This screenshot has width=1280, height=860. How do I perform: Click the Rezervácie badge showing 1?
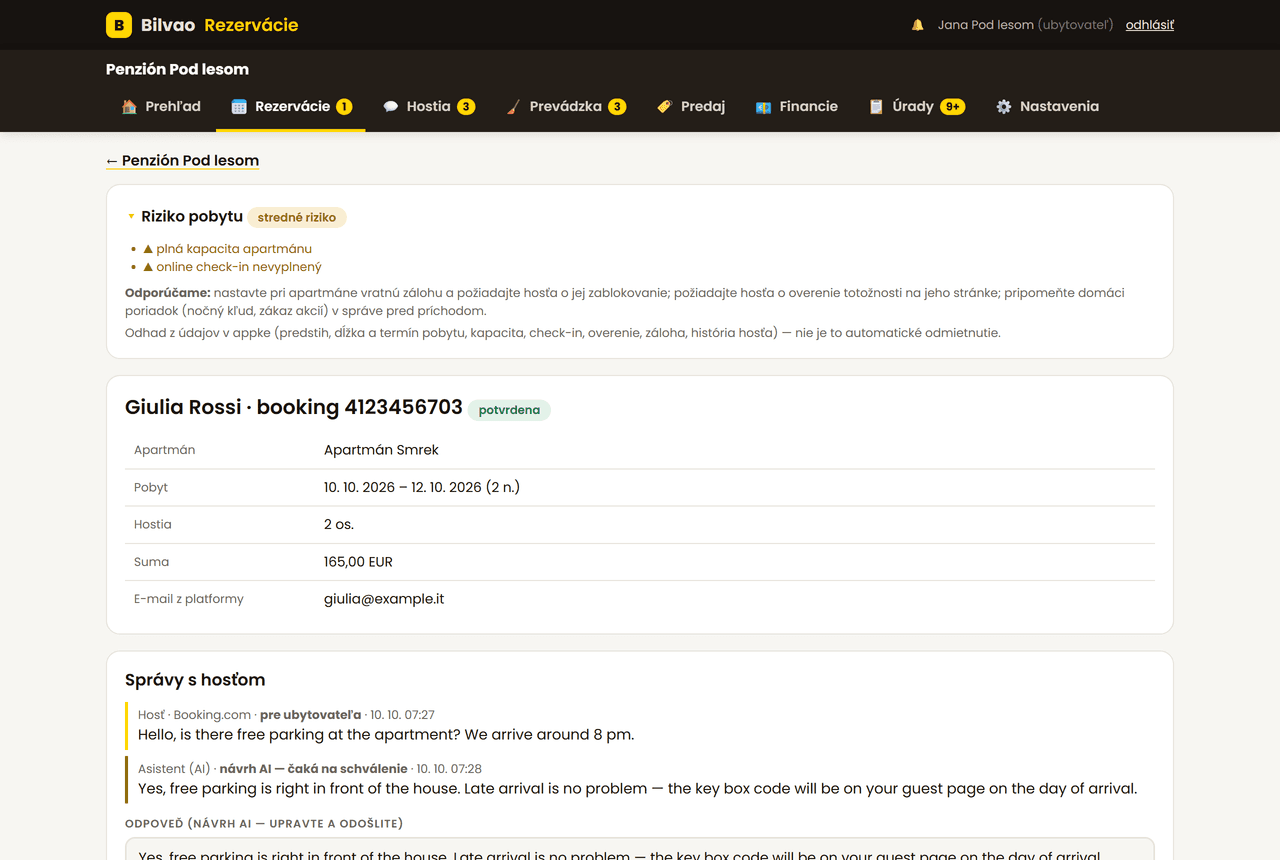pyautogui.click(x=344, y=106)
